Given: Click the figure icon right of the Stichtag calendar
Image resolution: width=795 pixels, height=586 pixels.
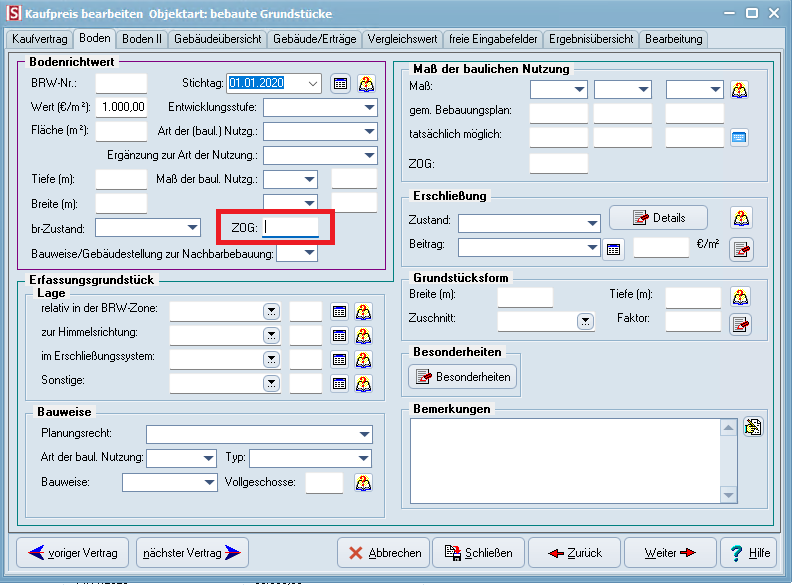Looking at the screenshot, I should [367, 84].
